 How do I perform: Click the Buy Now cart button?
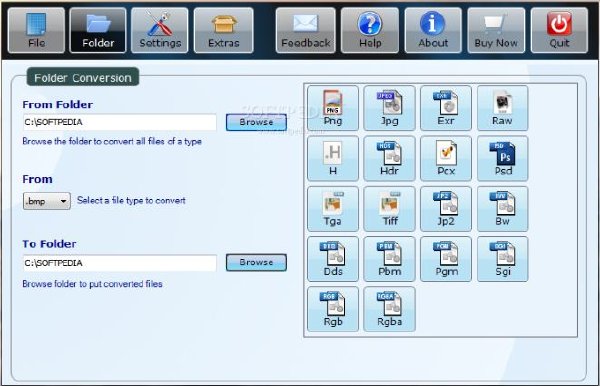[x=496, y=30]
